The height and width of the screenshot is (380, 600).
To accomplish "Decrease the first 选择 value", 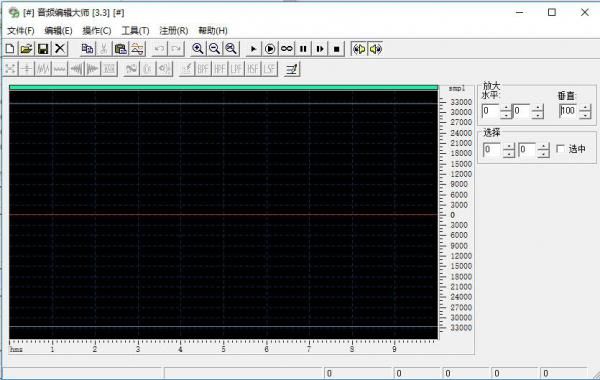I will [x=509, y=153].
